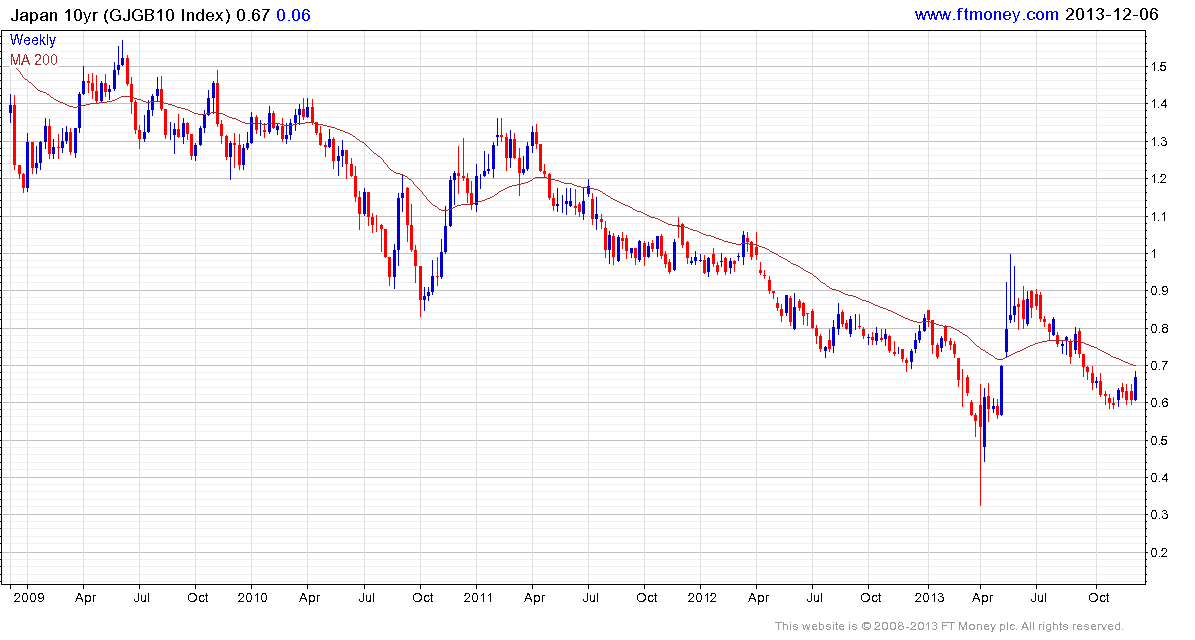Click the 2009 x-axis label
The width and height of the screenshot is (1195, 640).
(29, 598)
